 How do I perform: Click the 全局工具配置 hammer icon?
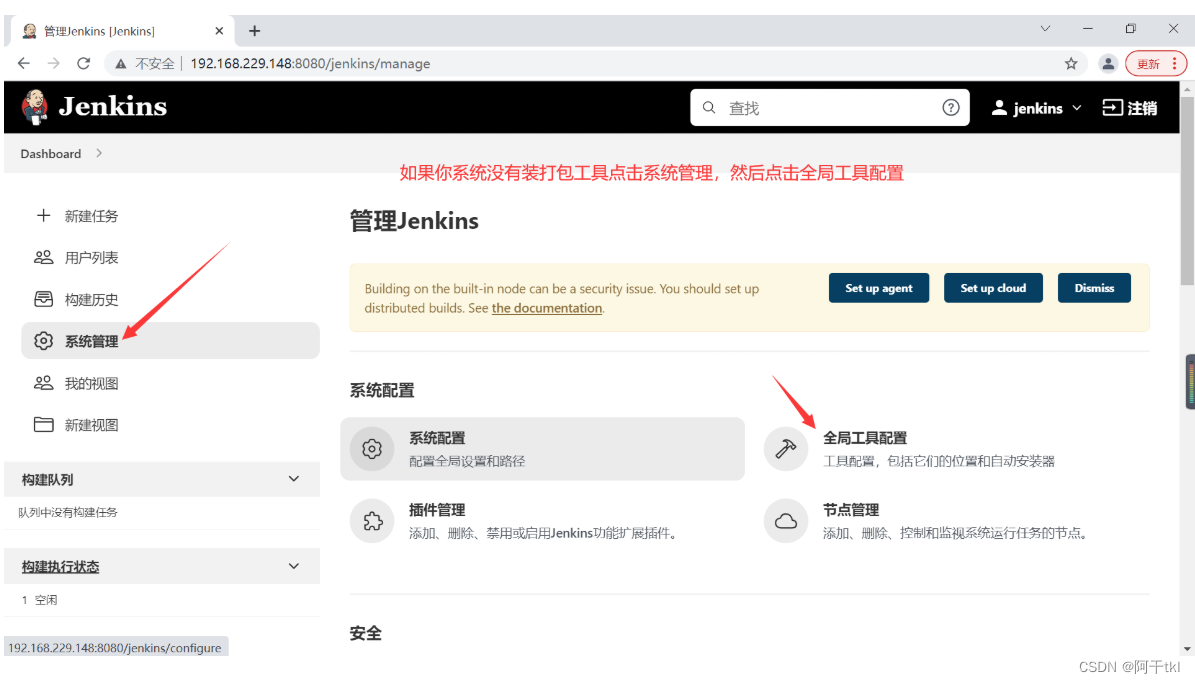click(786, 449)
